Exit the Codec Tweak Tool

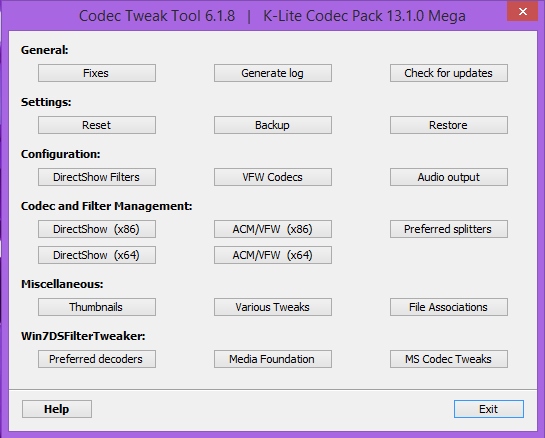pyautogui.click(x=489, y=409)
